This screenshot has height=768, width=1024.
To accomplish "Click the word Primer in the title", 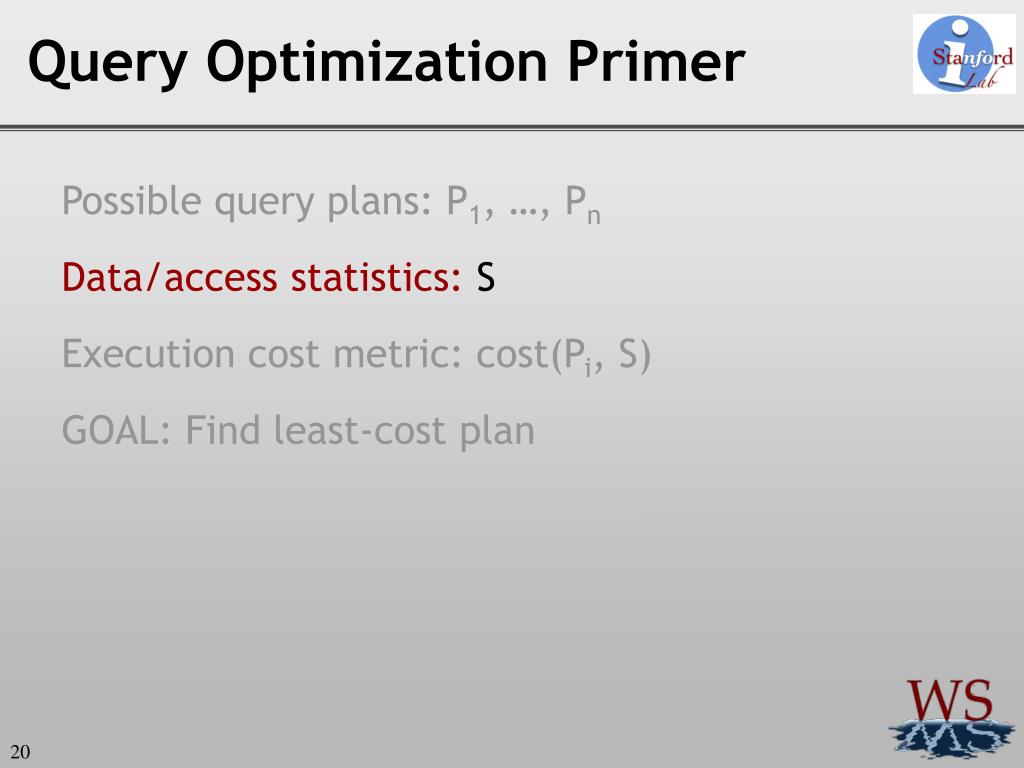I will click(656, 61).
